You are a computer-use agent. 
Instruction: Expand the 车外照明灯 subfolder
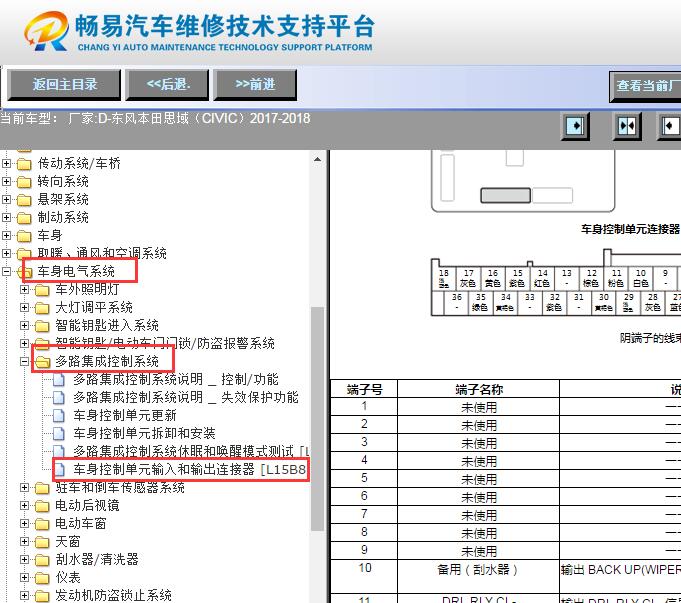[x=24, y=289]
